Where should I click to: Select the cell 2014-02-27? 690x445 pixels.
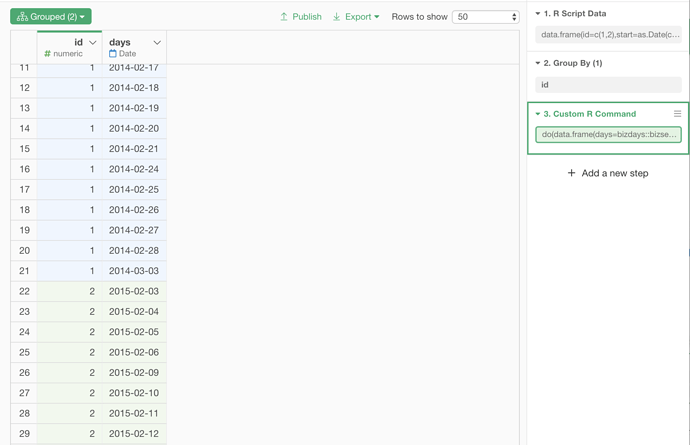point(134,230)
